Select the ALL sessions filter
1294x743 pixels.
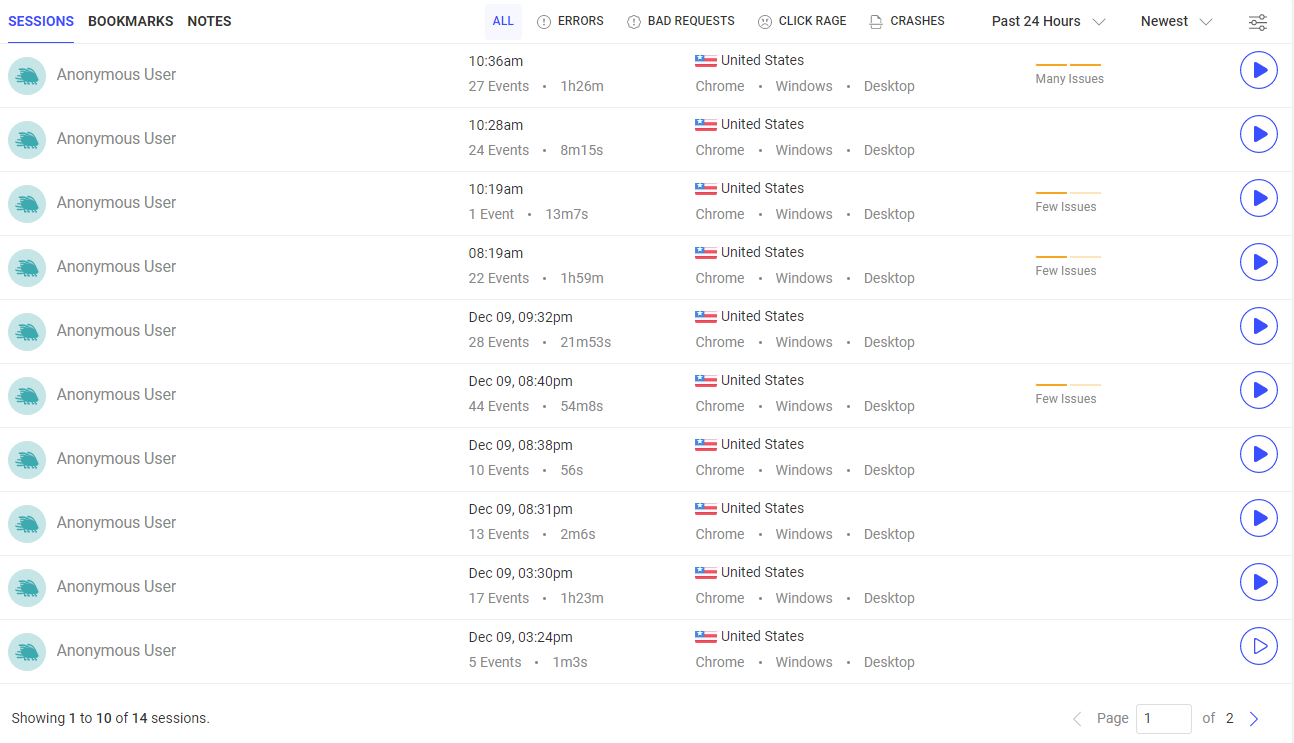click(503, 21)
